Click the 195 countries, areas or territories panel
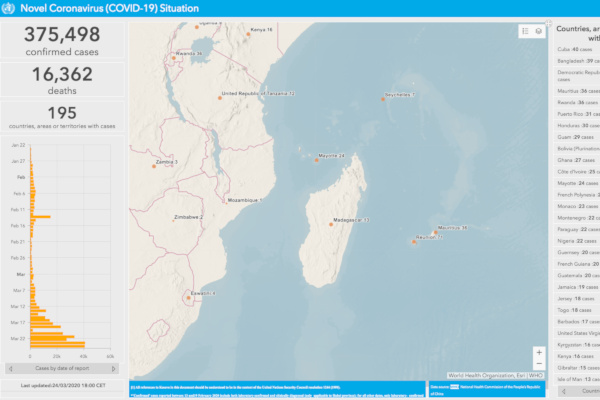 click(62, 116)
